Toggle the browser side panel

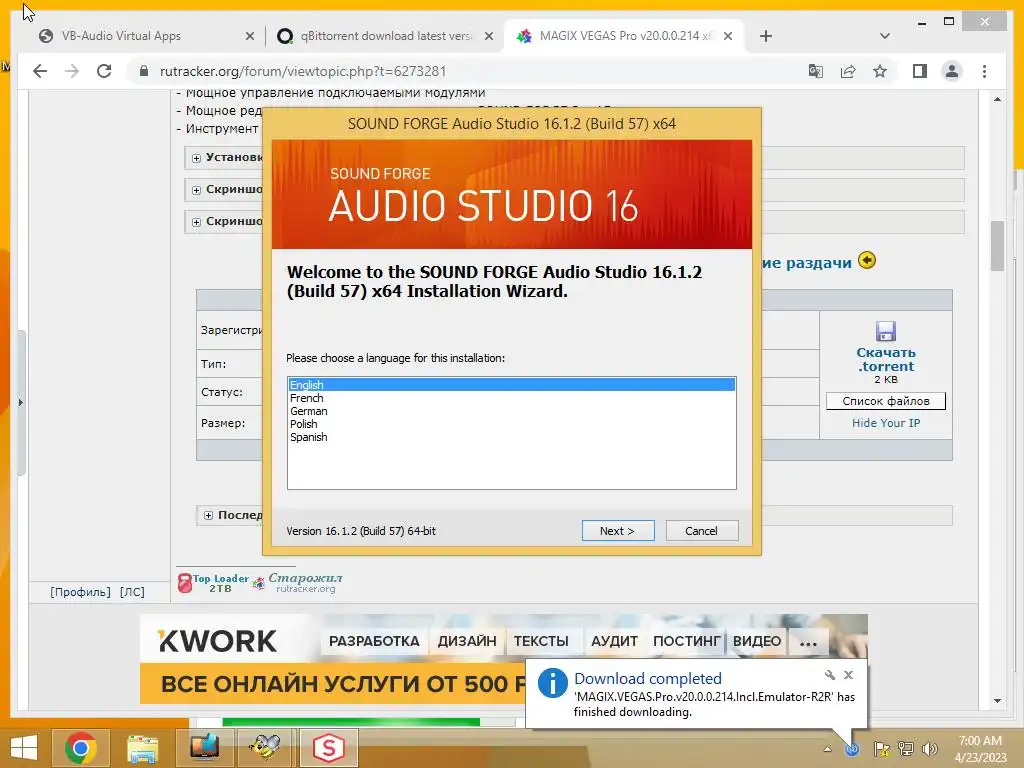click(920, 71)
